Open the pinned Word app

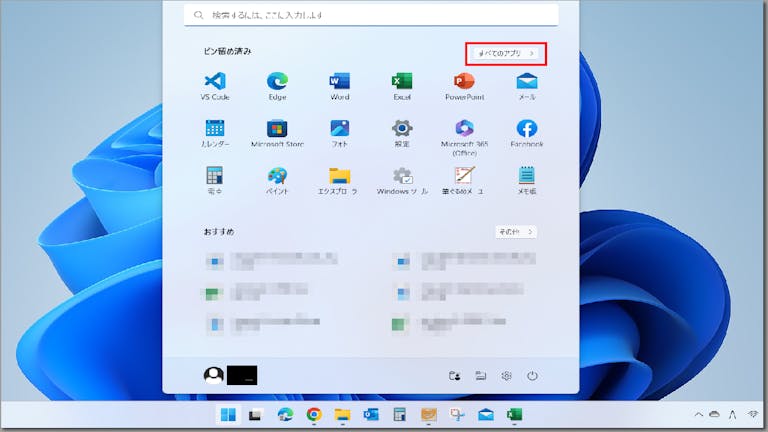point(339,86)
